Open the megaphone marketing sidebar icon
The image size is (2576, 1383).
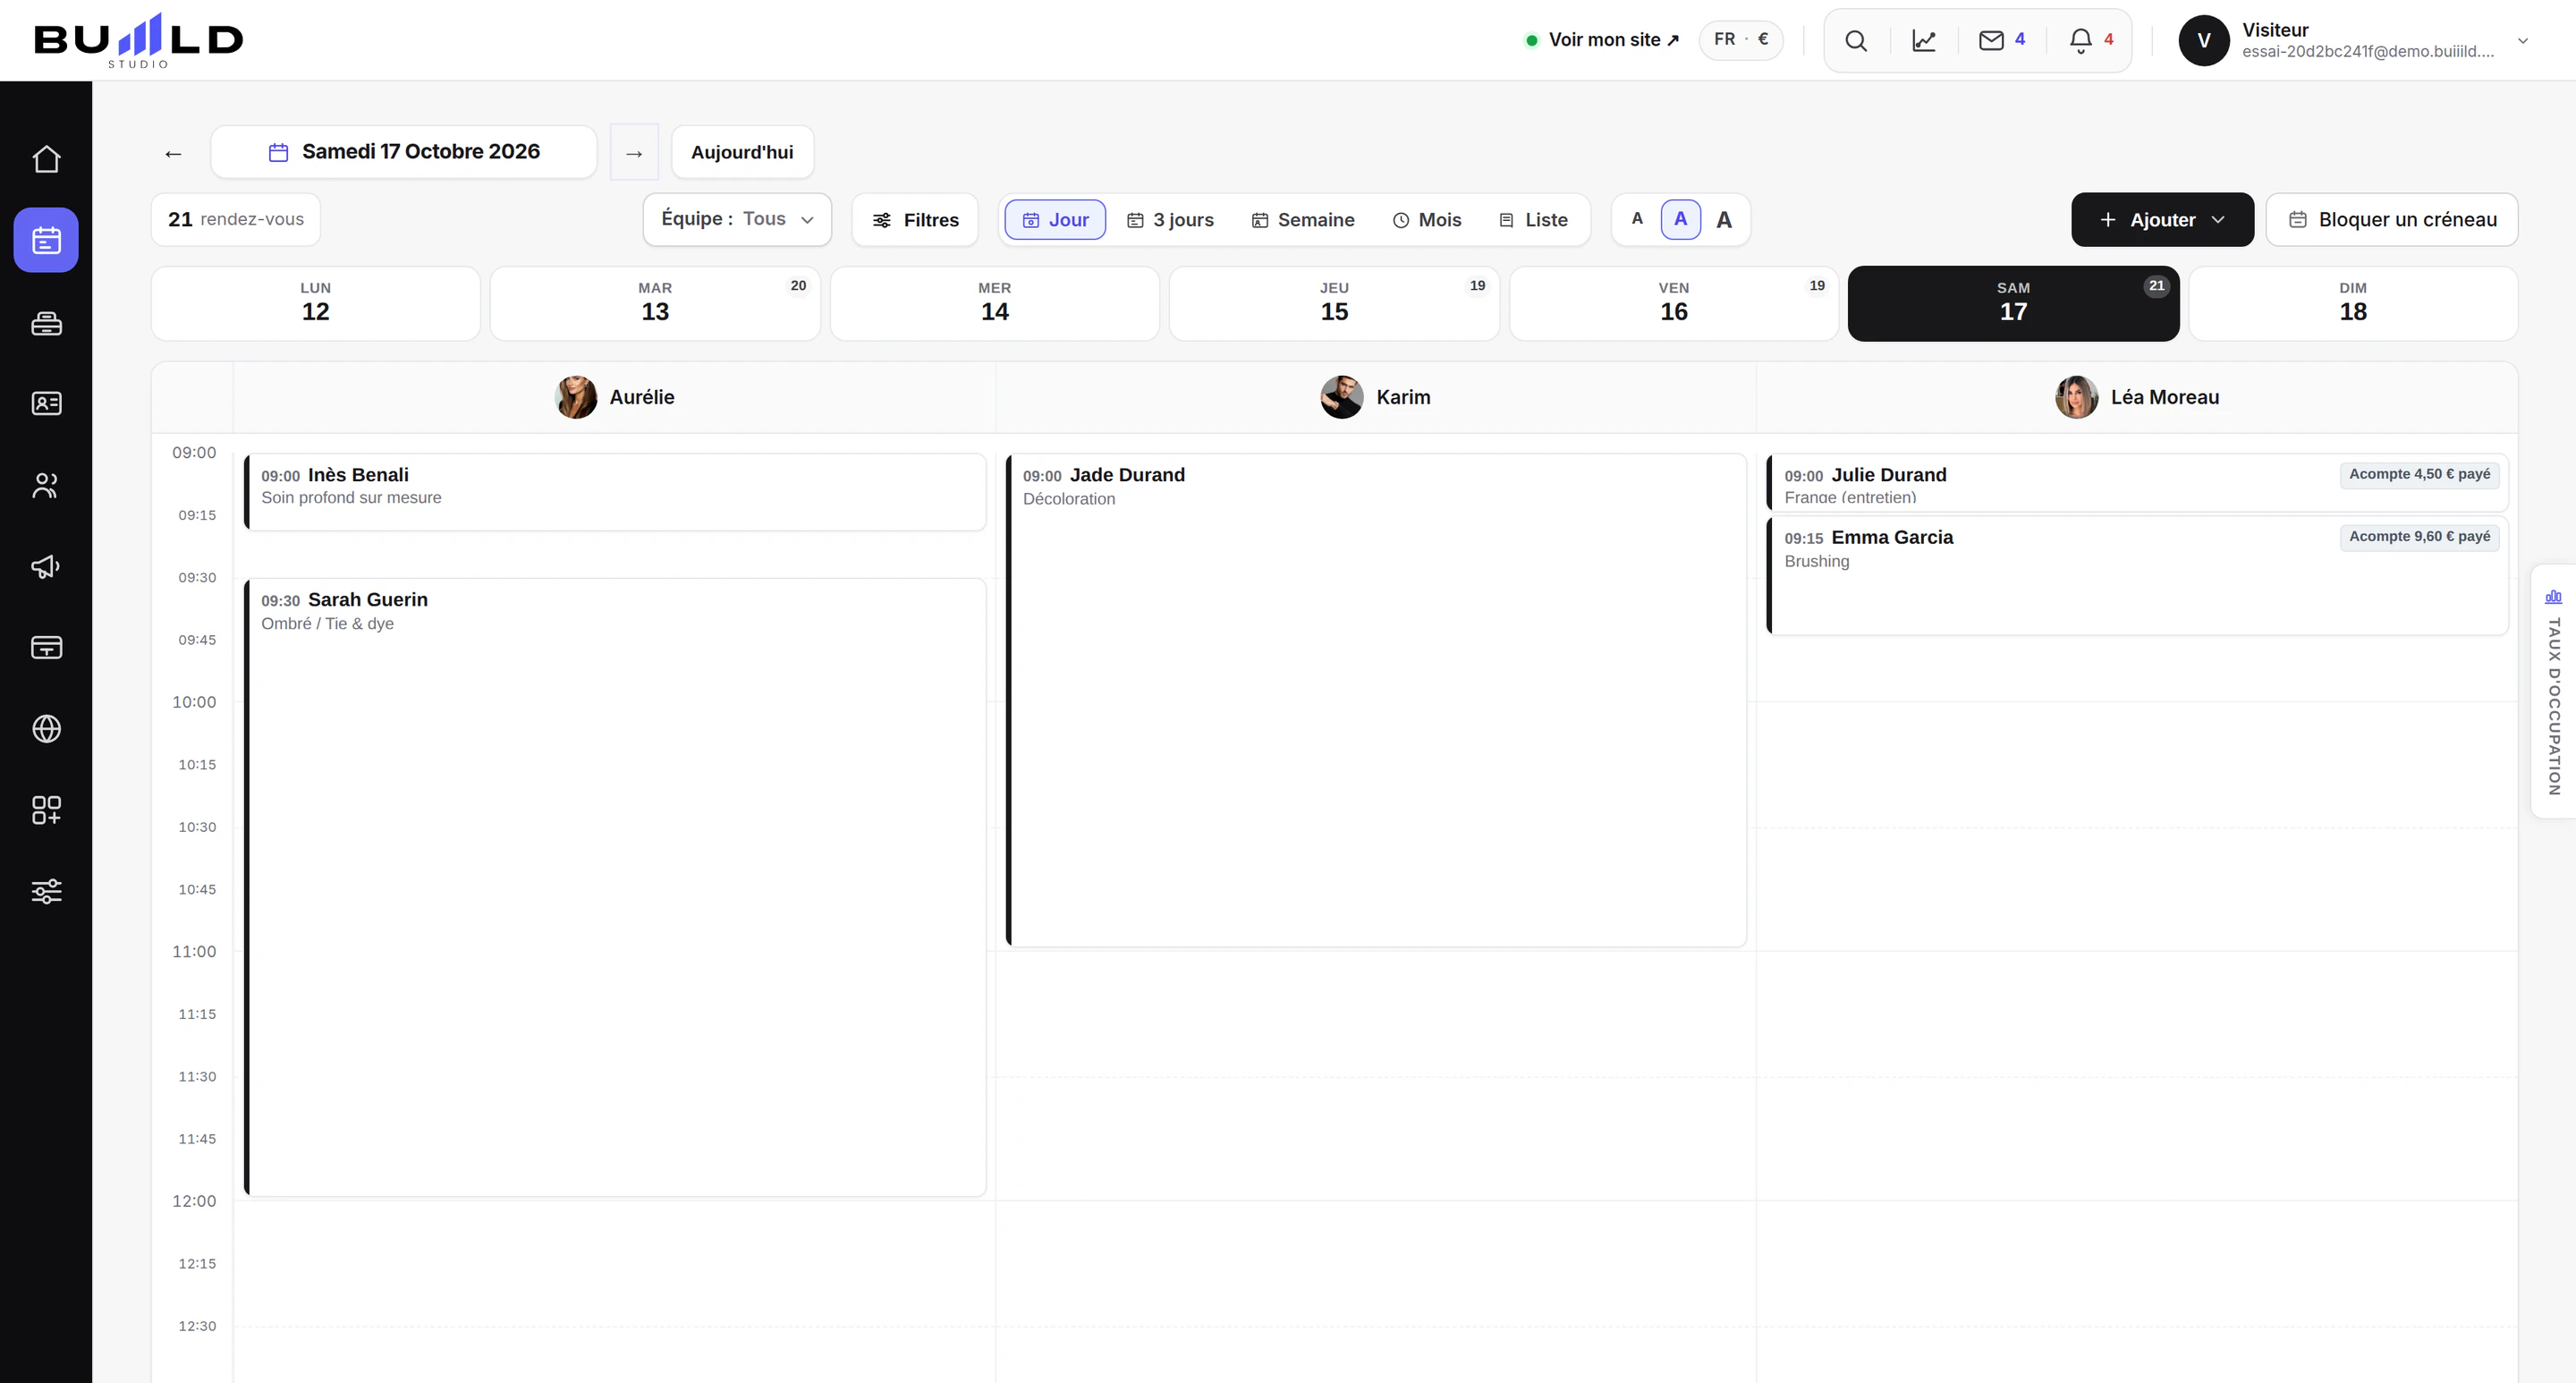(x=46, y=566)
